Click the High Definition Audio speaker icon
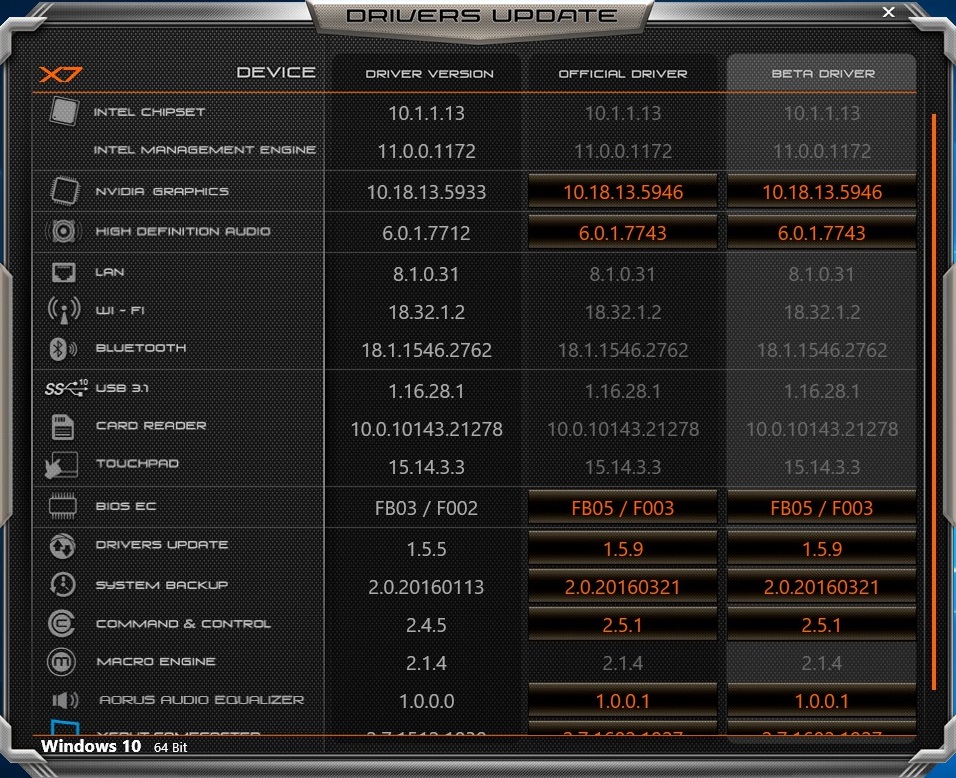 [x=63, y=231]
